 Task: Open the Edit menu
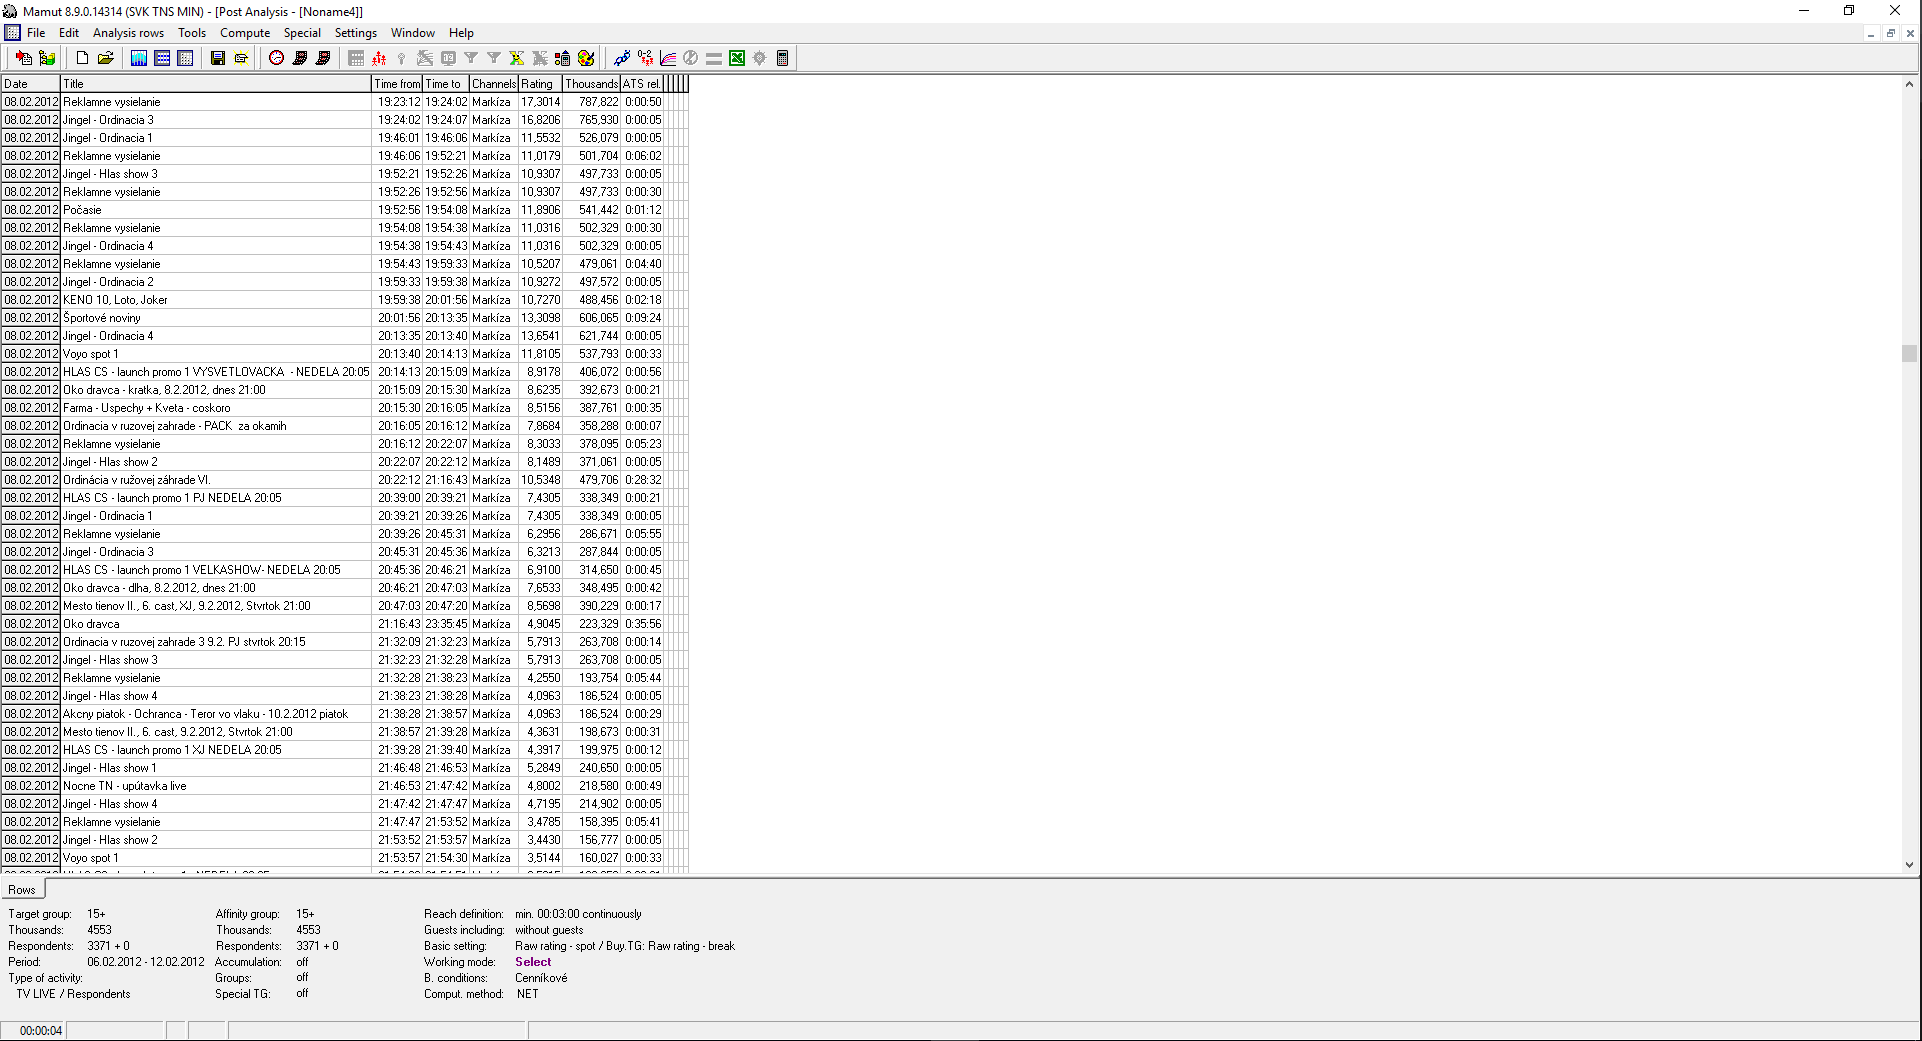click(69, 33)
